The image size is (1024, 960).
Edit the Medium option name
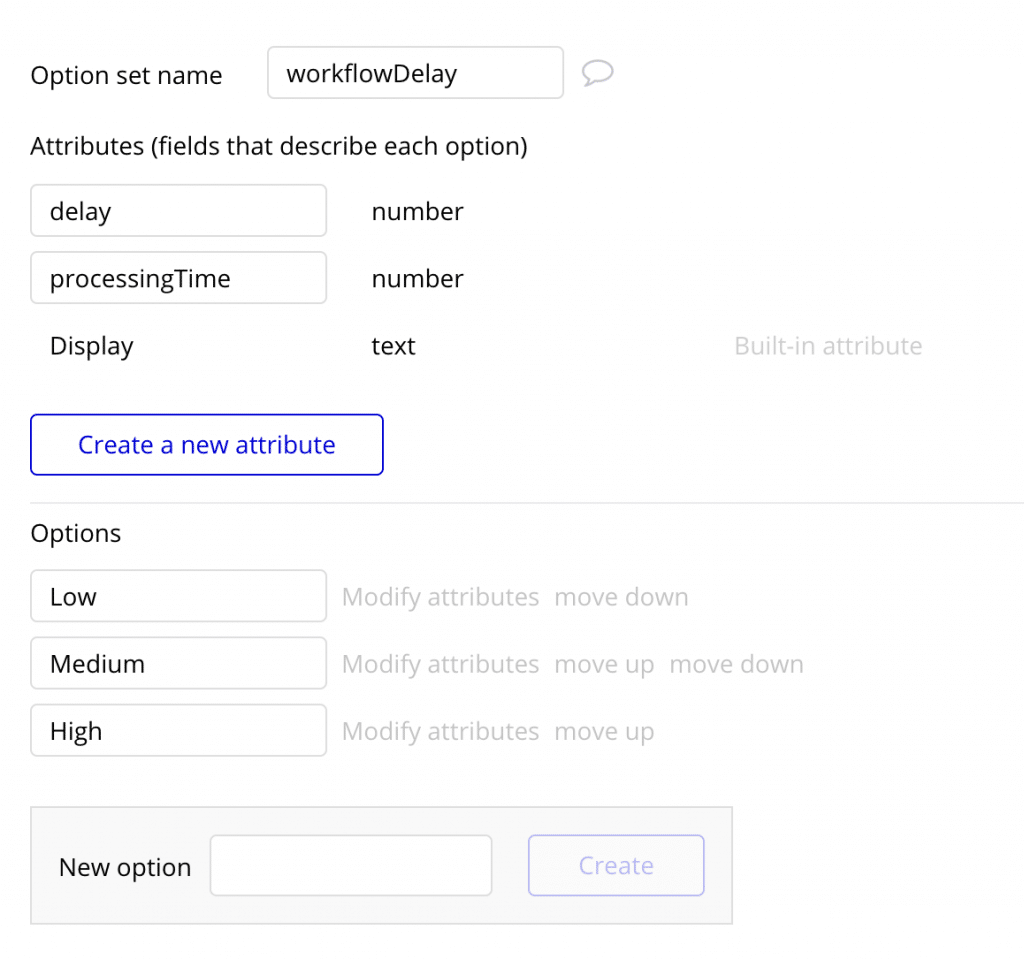coord(178,663)
